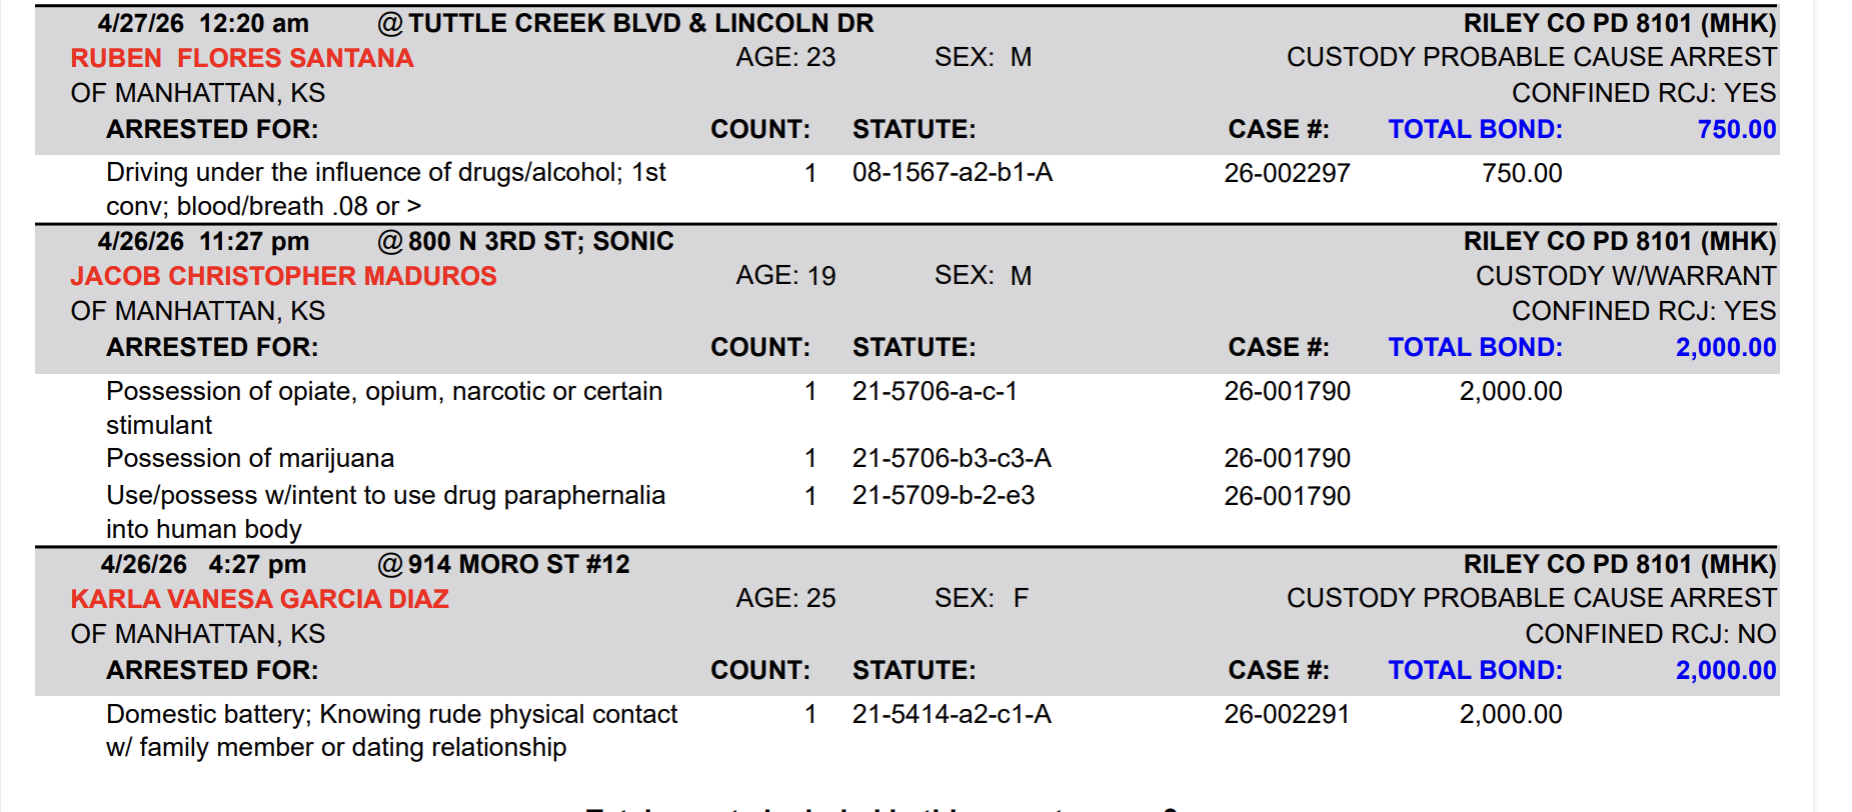Click case number 26-002291
The width and height of the screenshot is (1852, 812).
click(1286, 714)
